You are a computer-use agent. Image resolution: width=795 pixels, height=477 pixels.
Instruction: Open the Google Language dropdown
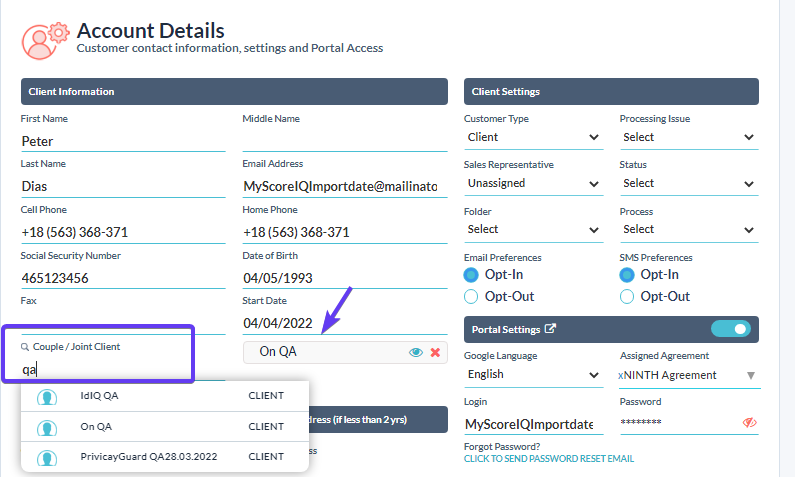533,375
